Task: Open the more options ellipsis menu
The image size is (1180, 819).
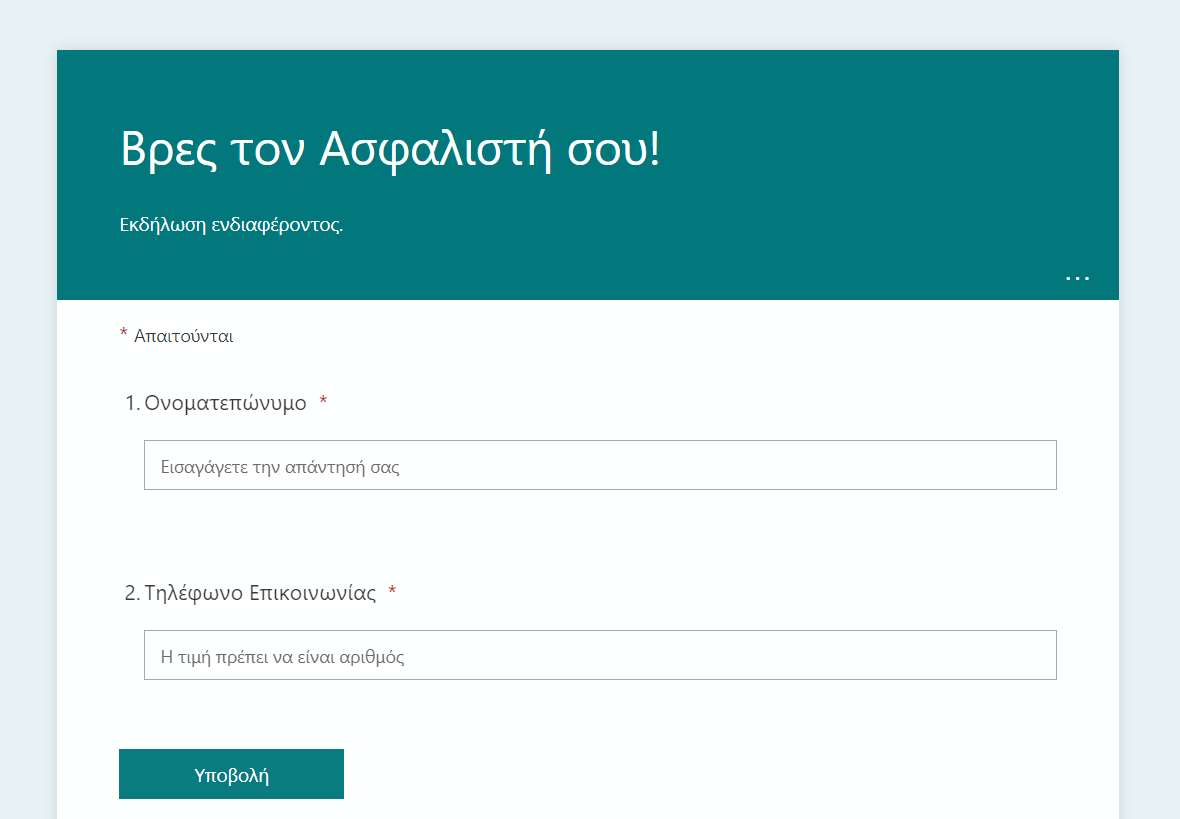Action: pos(1077,278)
